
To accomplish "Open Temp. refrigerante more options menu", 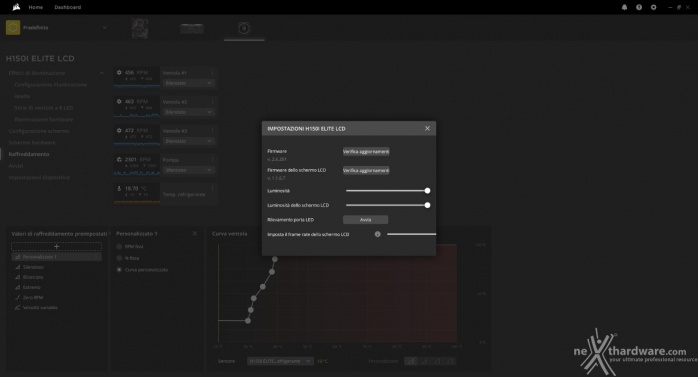I will [x=212, y=189].
